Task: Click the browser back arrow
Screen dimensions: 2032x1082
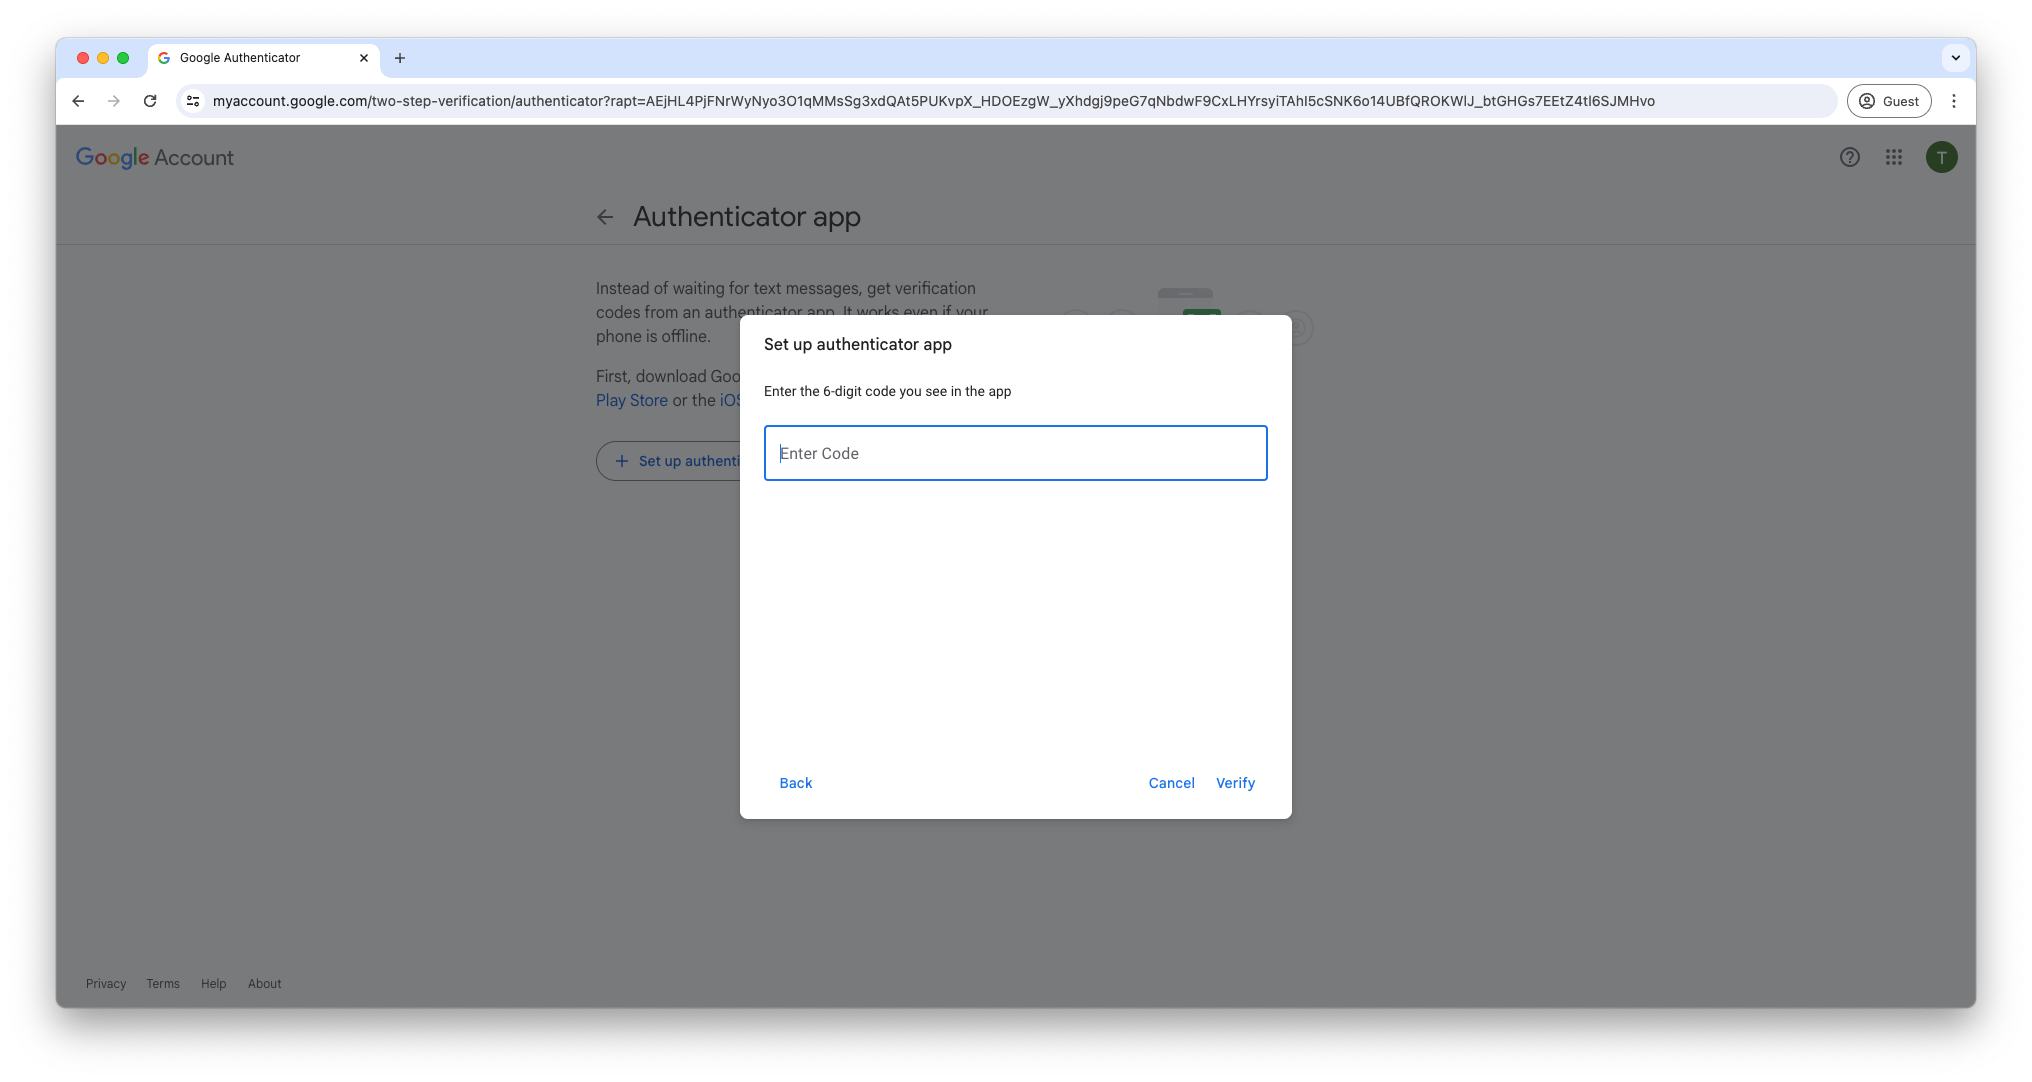Action: [78, 101]
